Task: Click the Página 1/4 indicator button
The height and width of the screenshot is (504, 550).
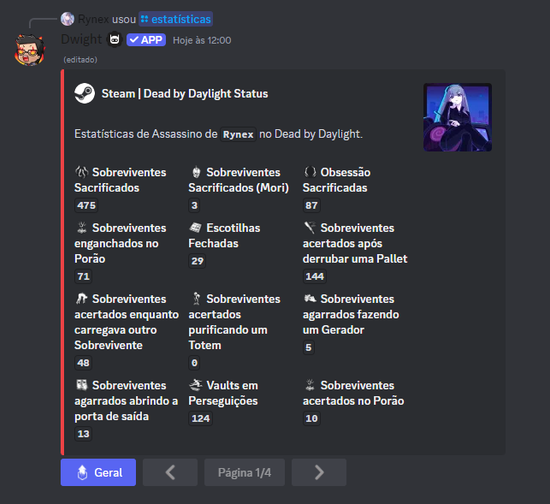Action: pyautogui.click(x=244, y=472)
